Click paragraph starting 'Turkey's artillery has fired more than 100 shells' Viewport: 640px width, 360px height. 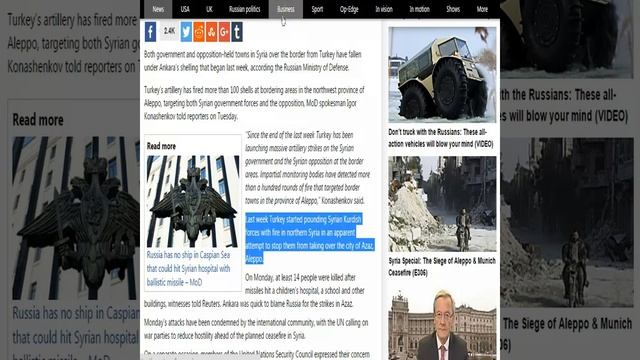pos(254,103)
